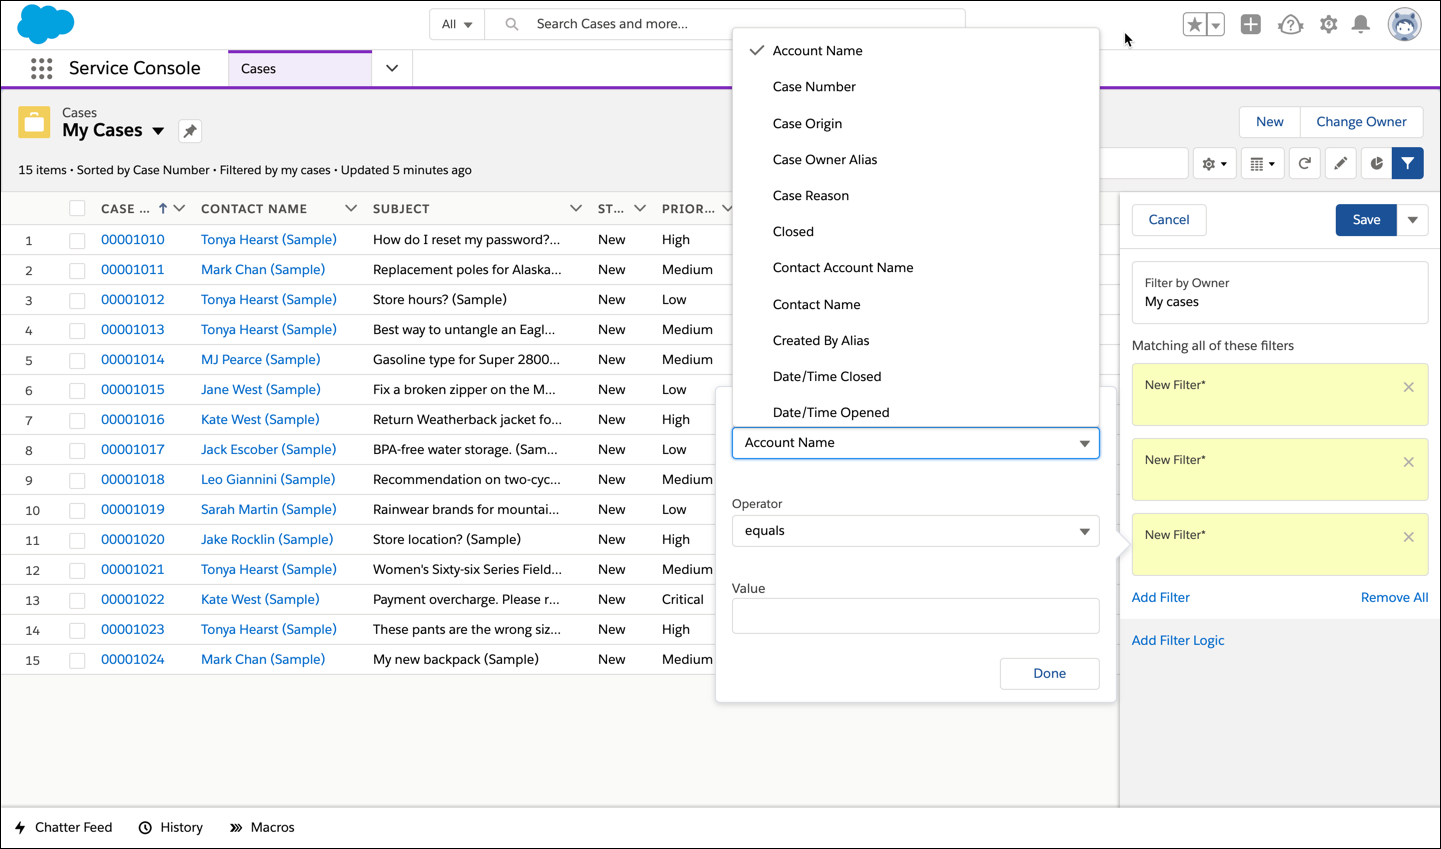Image resolution: width=1441 pixels, height=849 pixels.
Task: Pin the My Cases list view
Action: (x=190, y=131)
